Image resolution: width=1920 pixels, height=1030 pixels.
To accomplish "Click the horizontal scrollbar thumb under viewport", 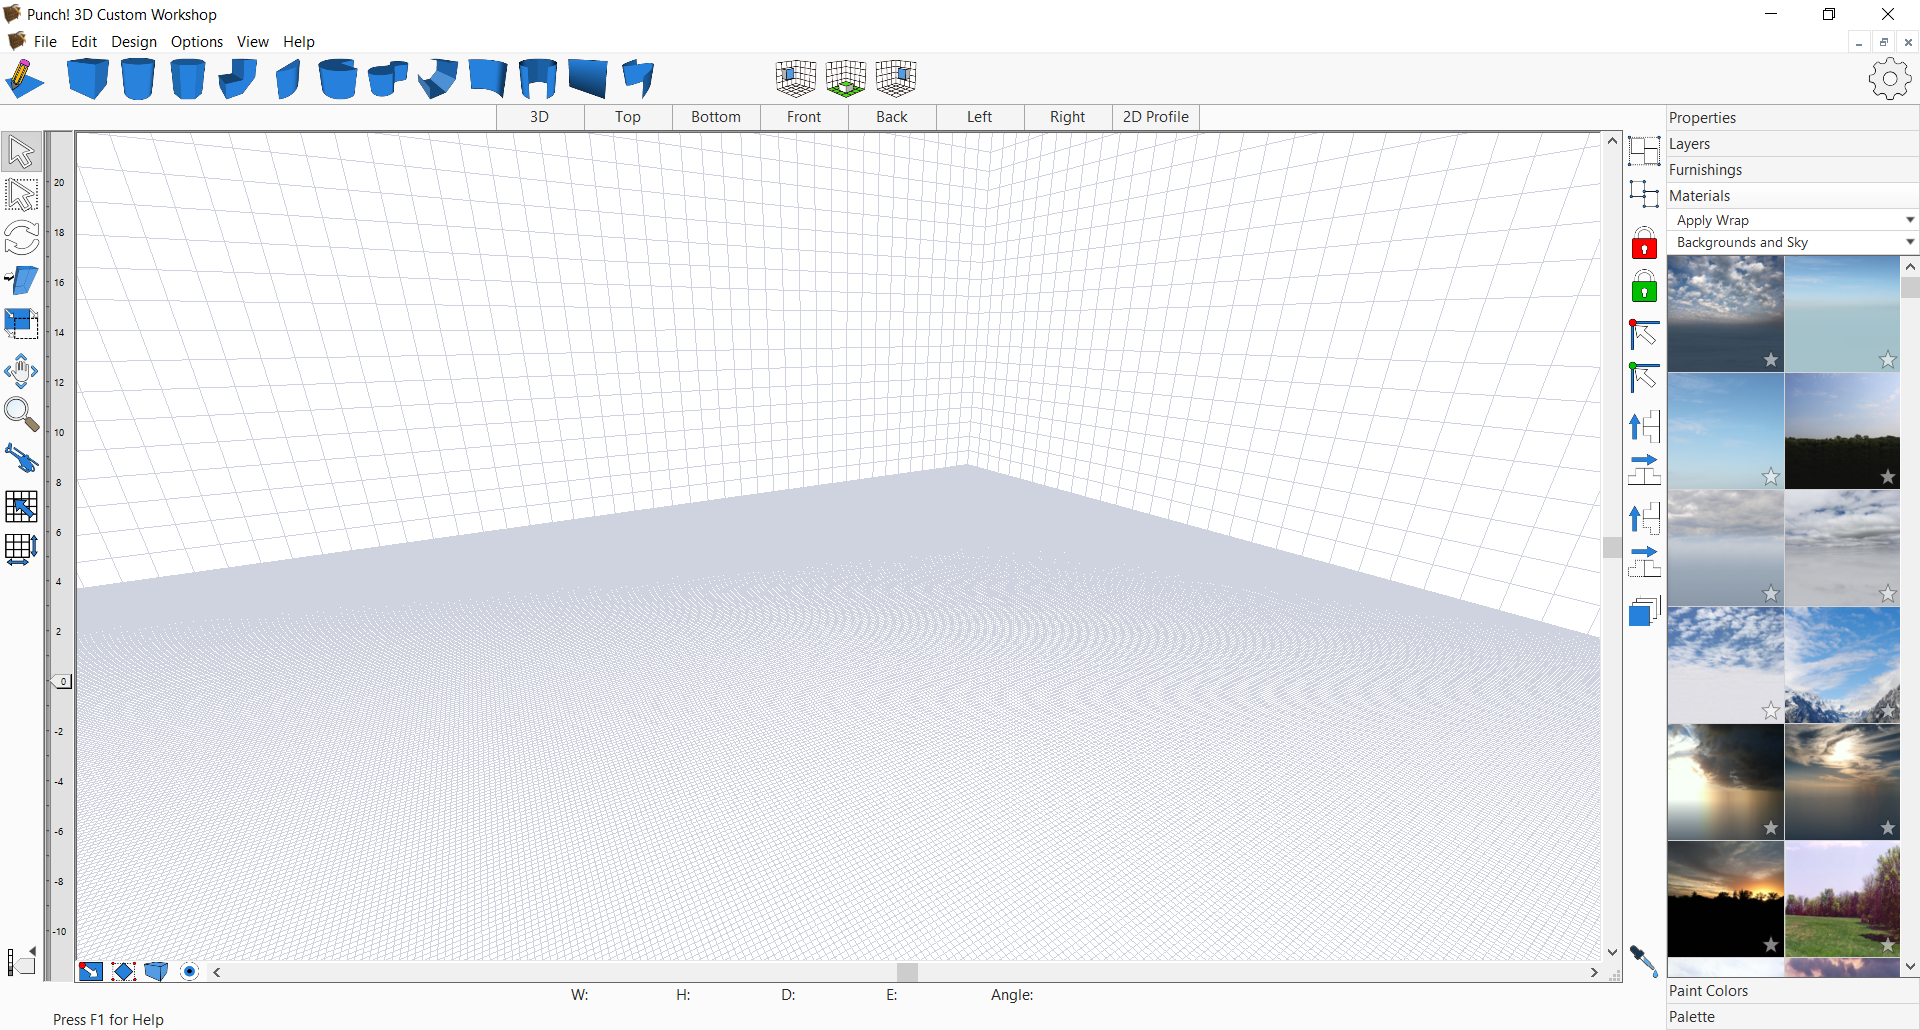I will [x=907, y=972].
